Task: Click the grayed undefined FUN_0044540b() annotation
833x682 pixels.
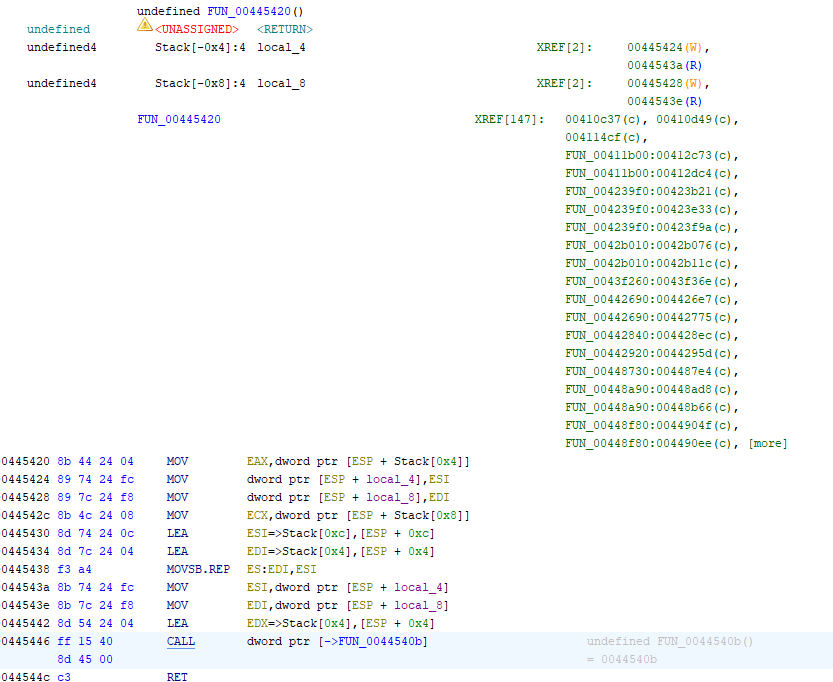Action: tap(670, 642)
